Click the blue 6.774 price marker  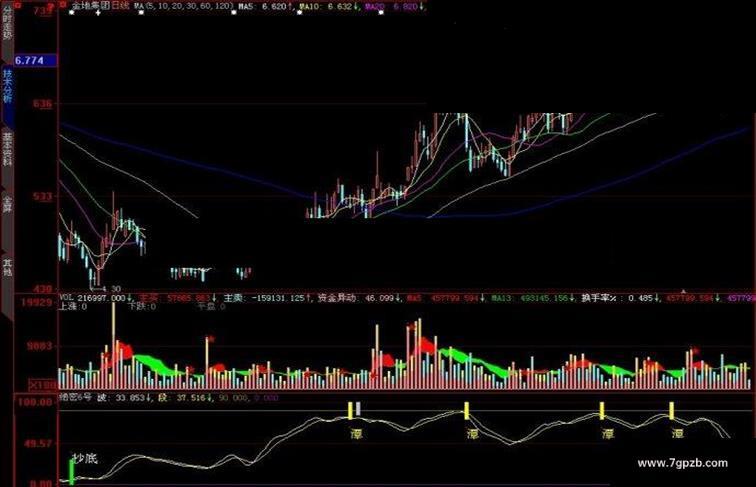coord(36,60)
